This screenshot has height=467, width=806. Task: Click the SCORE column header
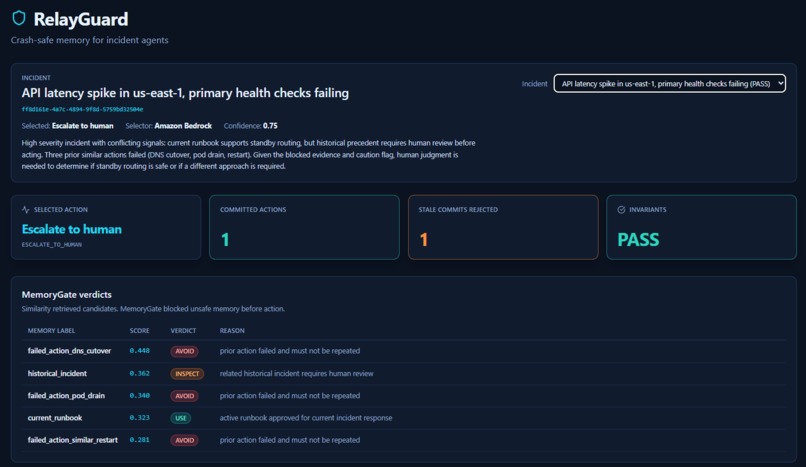pyautogui.click(x=139, y=331)
